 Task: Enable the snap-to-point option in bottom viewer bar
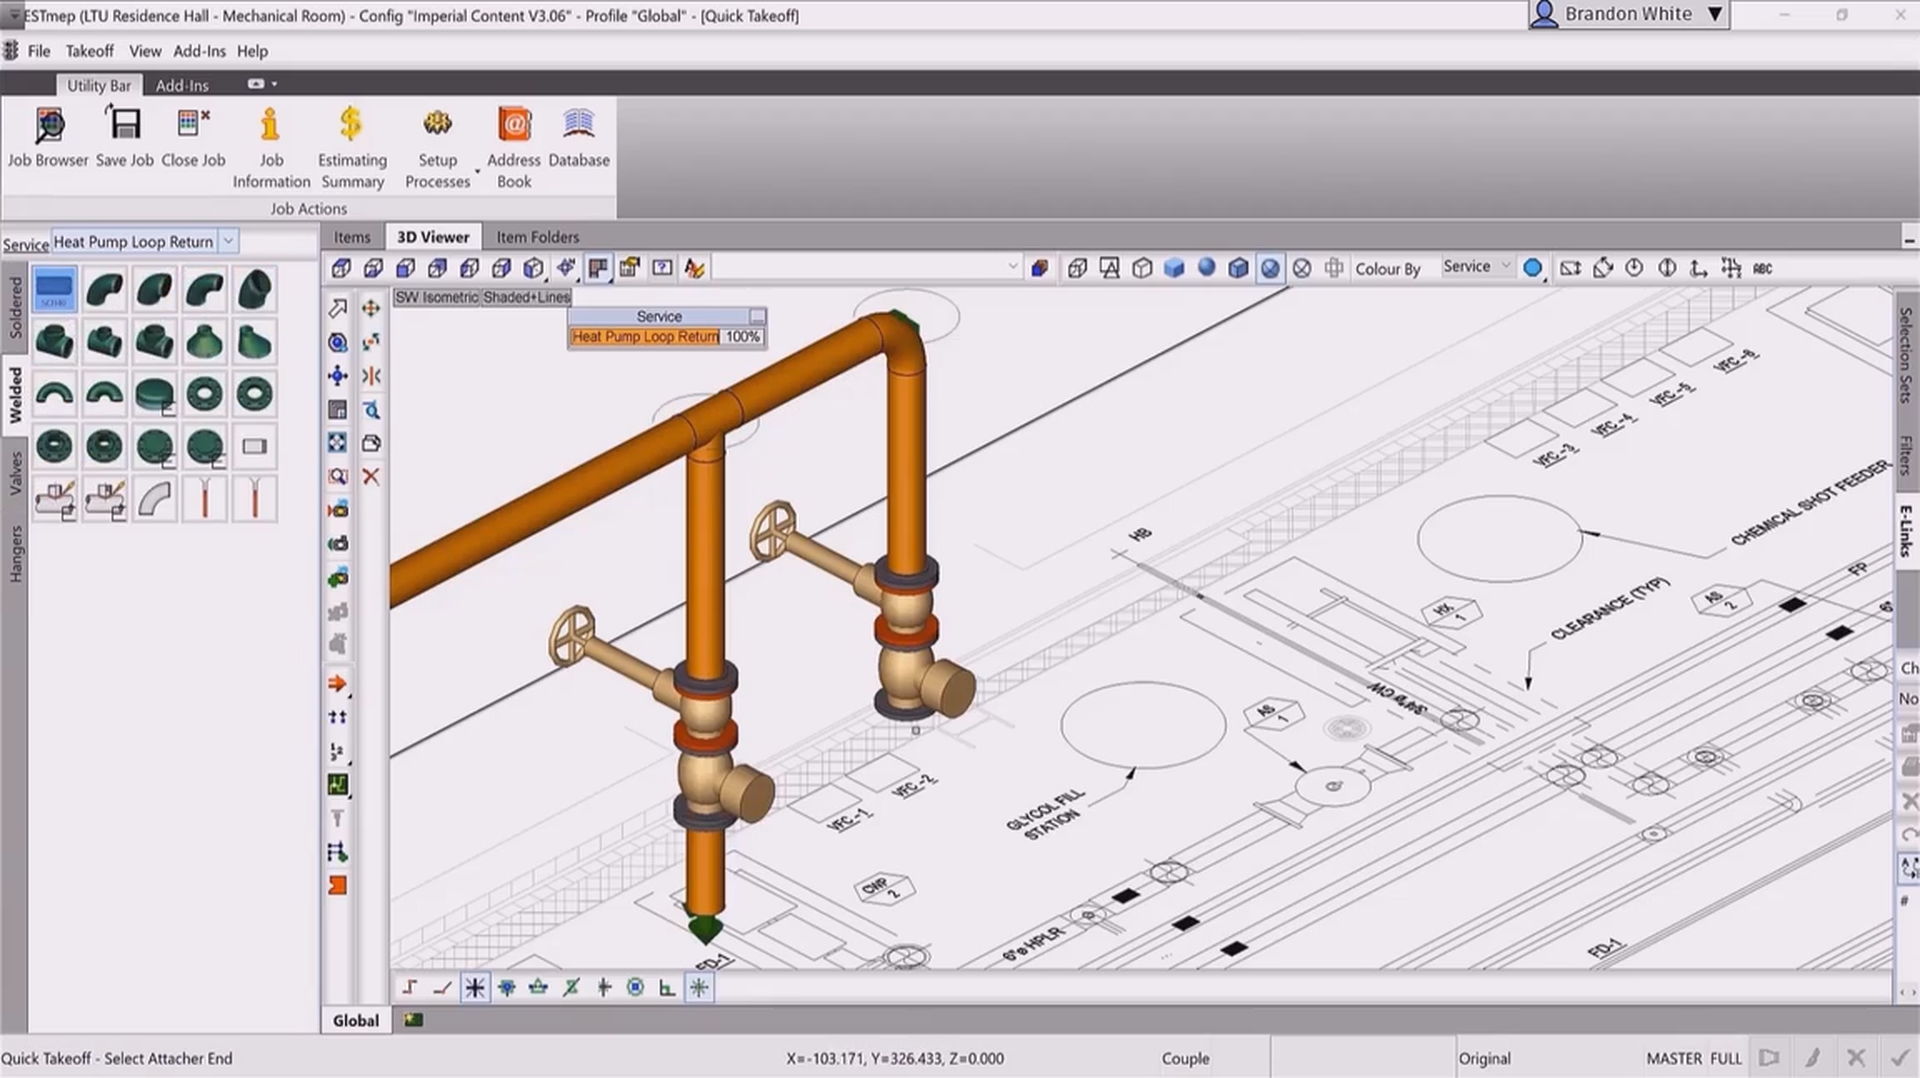coord(507,988)
